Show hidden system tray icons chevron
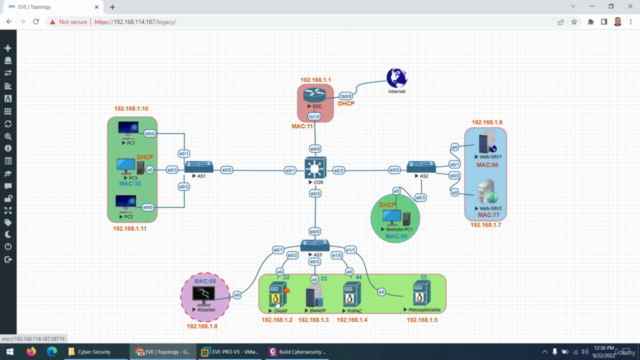640x360 pixels. 544,352
